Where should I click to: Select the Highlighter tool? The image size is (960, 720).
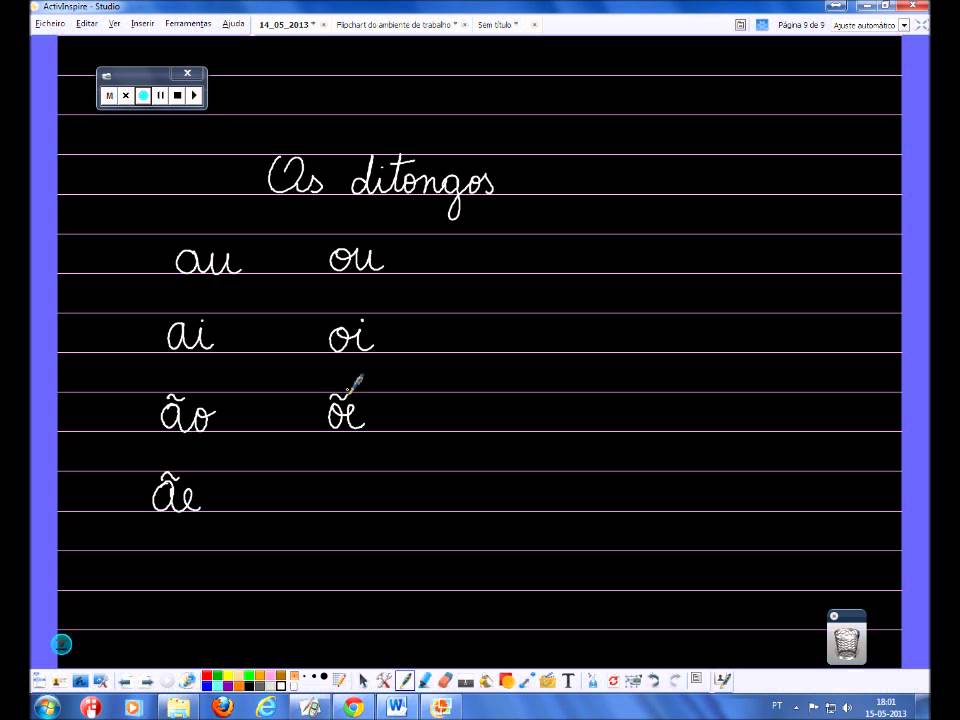425,680
